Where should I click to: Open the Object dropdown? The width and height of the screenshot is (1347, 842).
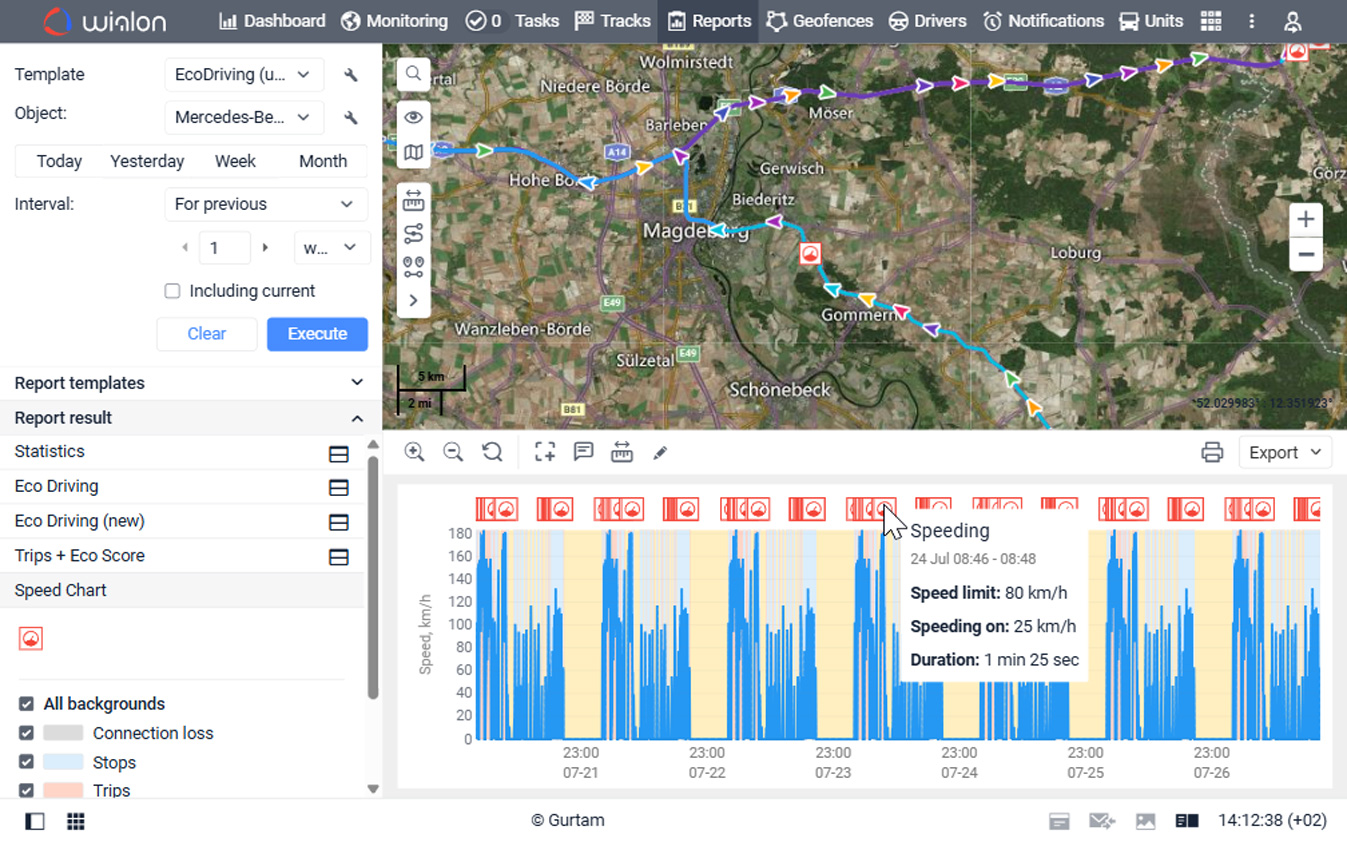click(244, 117)
